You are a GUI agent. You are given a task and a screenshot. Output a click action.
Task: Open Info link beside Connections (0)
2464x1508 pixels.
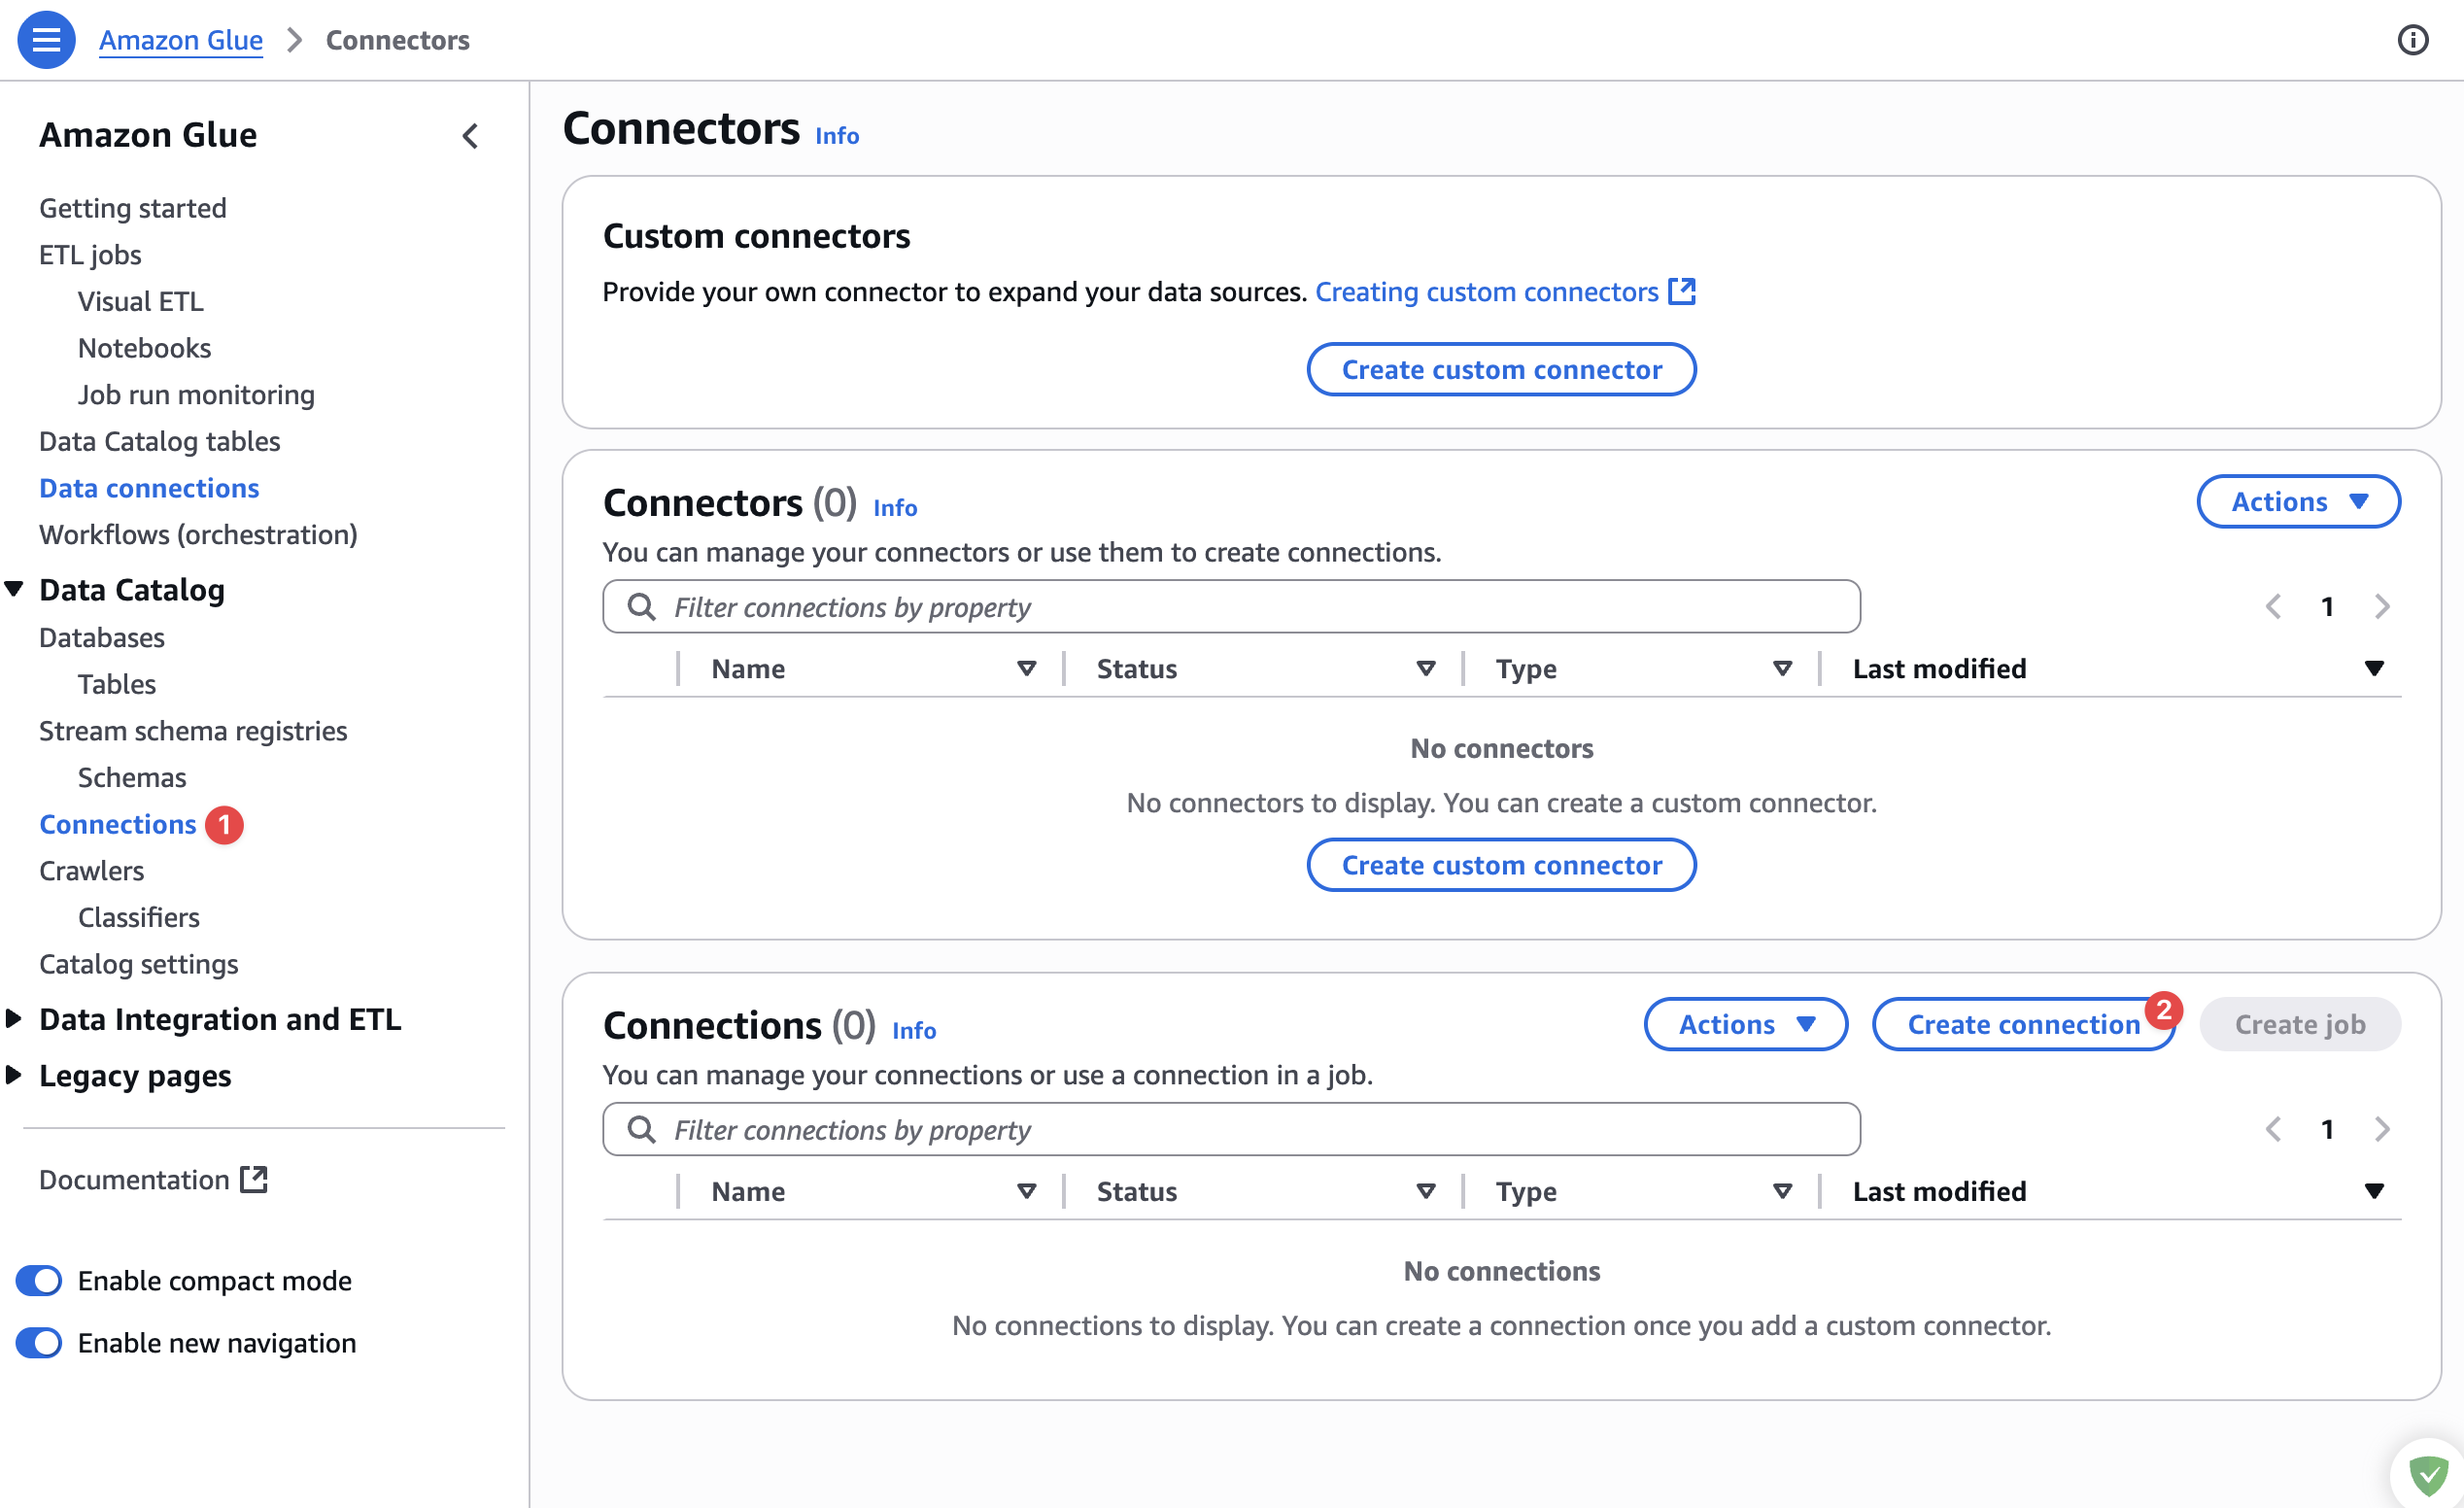[914, 1031]
